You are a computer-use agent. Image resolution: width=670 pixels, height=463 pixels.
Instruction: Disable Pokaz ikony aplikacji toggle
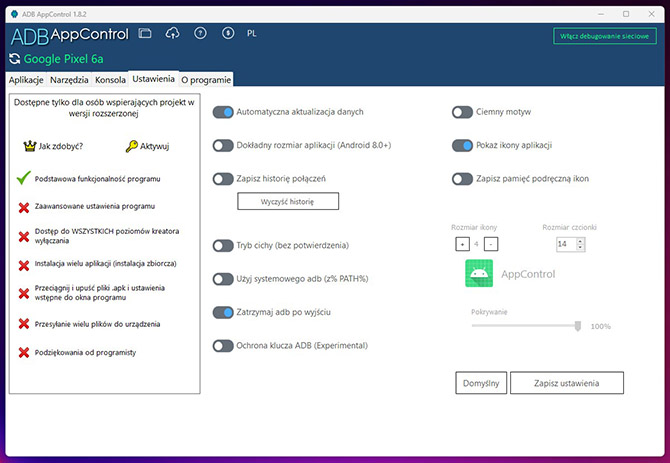[x=462, y=146]
